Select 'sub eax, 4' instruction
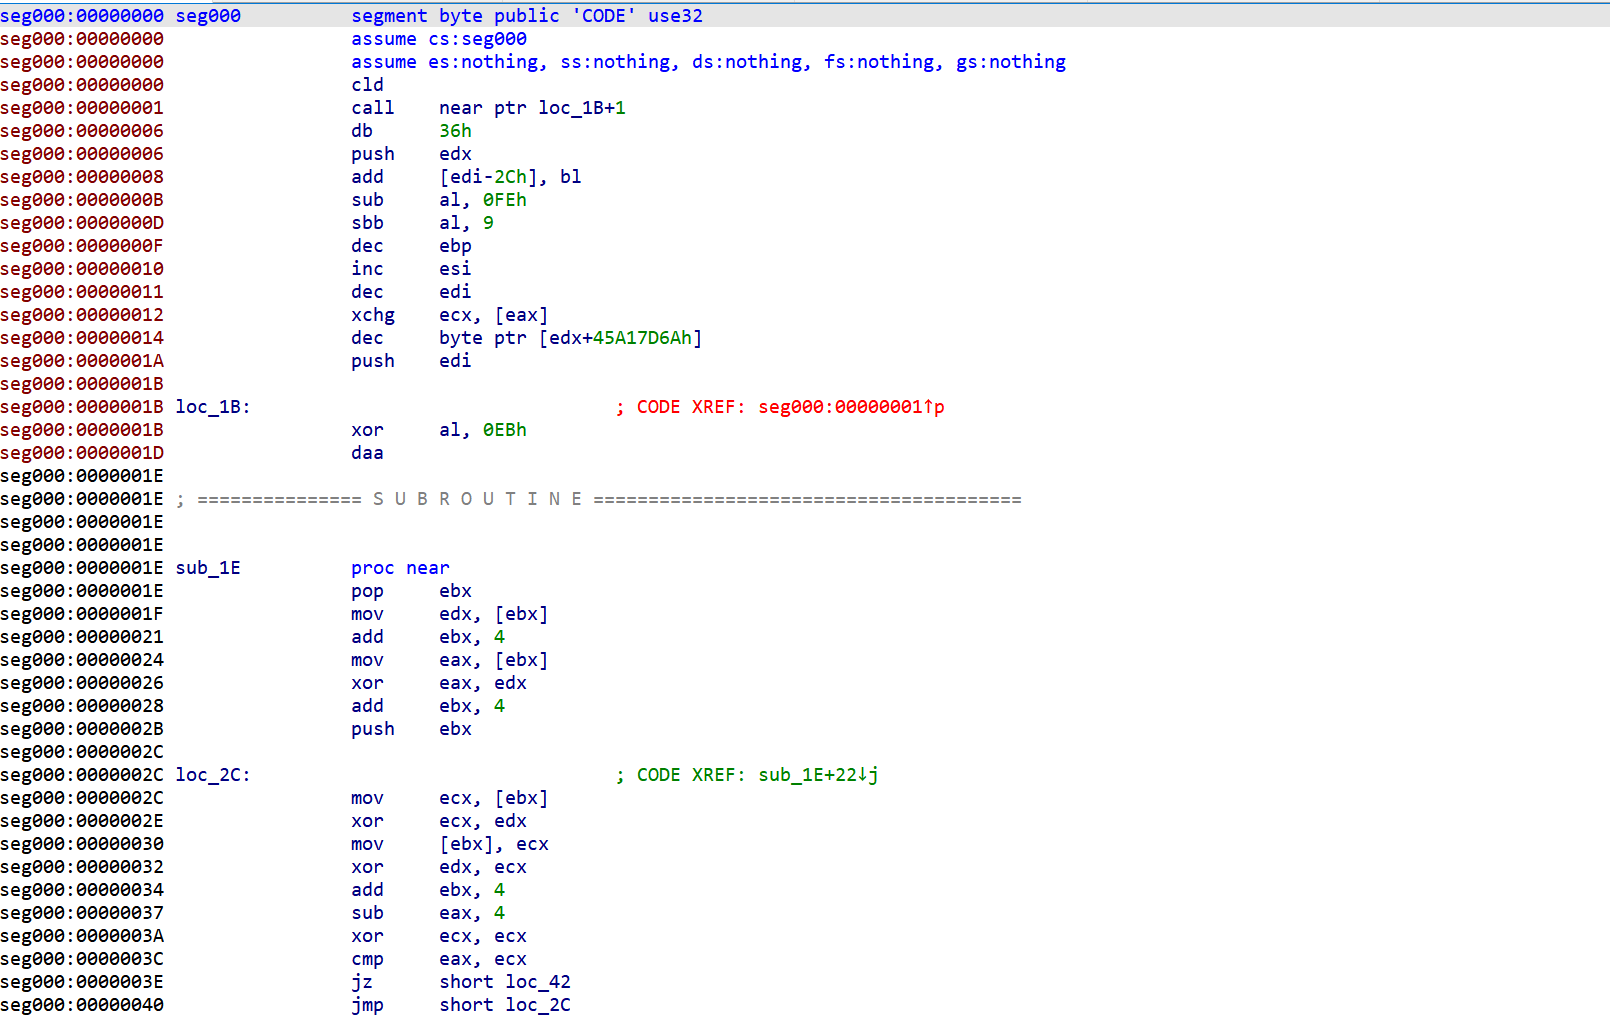 [x=428, y=913]
